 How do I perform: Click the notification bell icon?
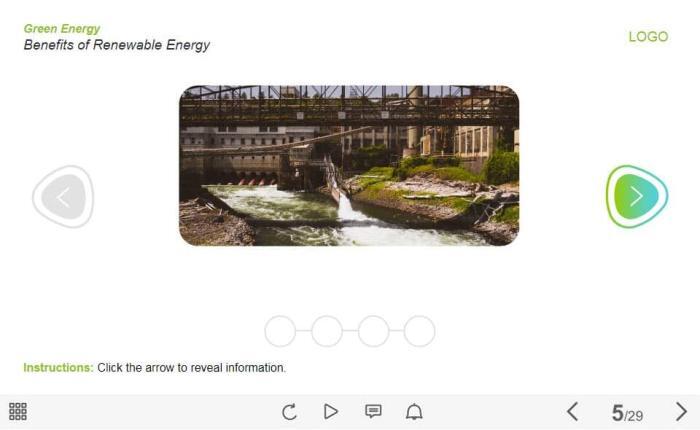(414, 411)
